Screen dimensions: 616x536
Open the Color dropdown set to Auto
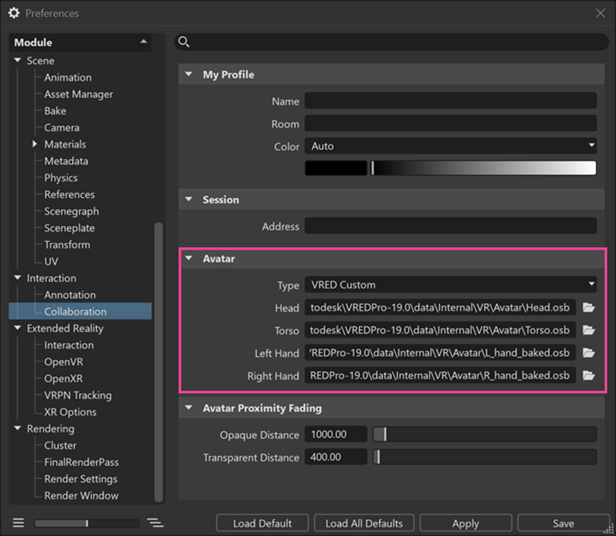(451, 146)
